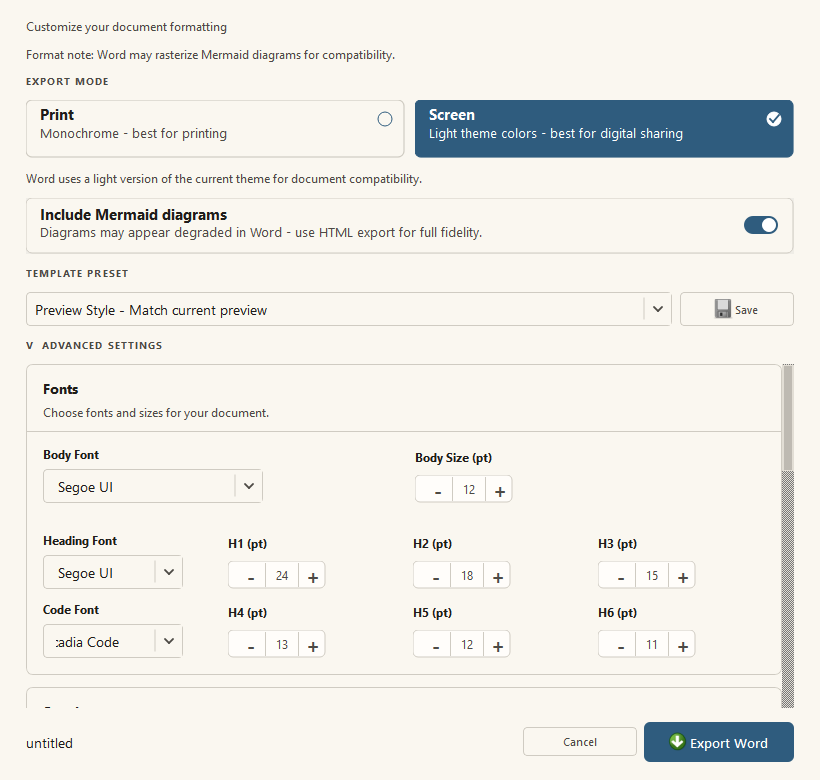The width and height of the screenshot is (820, 780).
Task: Decrease the H4 point size
Action: [248, 644]
